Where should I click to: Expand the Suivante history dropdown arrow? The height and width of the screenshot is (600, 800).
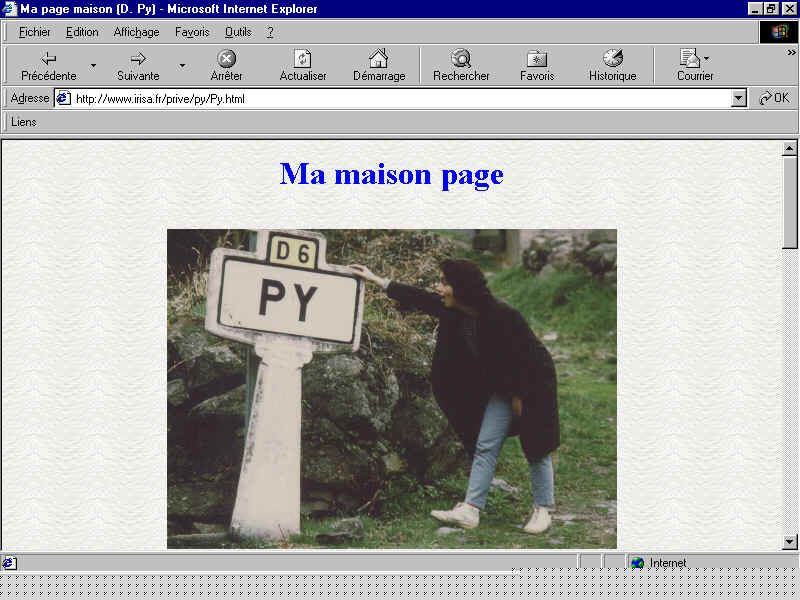click(x=182, y=65)
